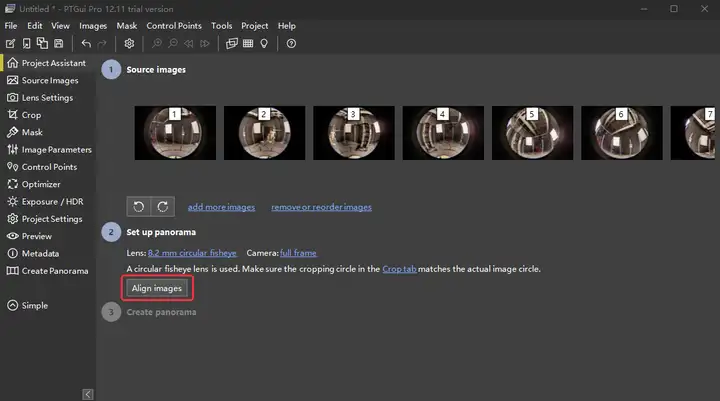
Task: Open the Create Panorama tab
Action: [x=48, y=271]
